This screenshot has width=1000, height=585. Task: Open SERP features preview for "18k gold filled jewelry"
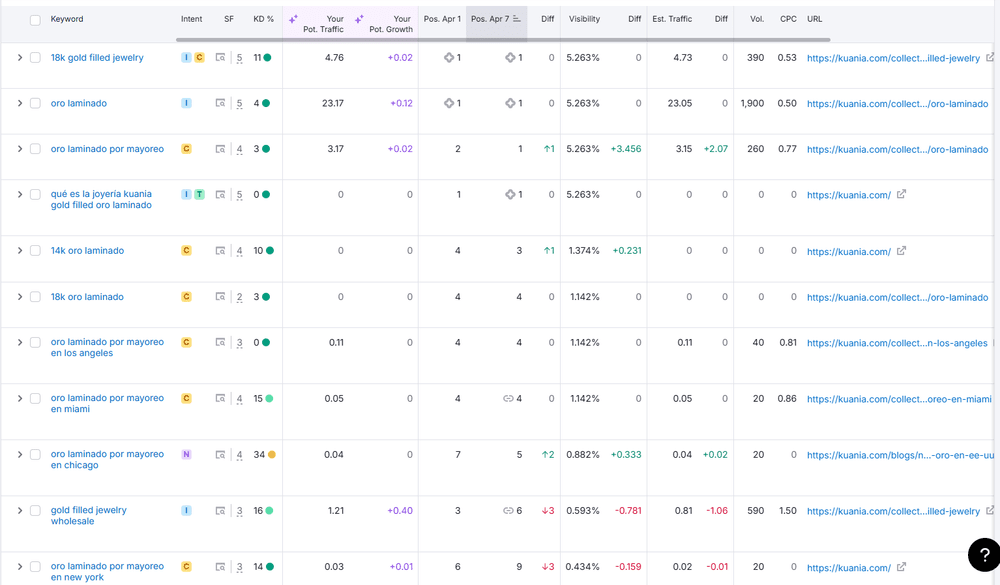pyautogui.click(x=221, y=57)
